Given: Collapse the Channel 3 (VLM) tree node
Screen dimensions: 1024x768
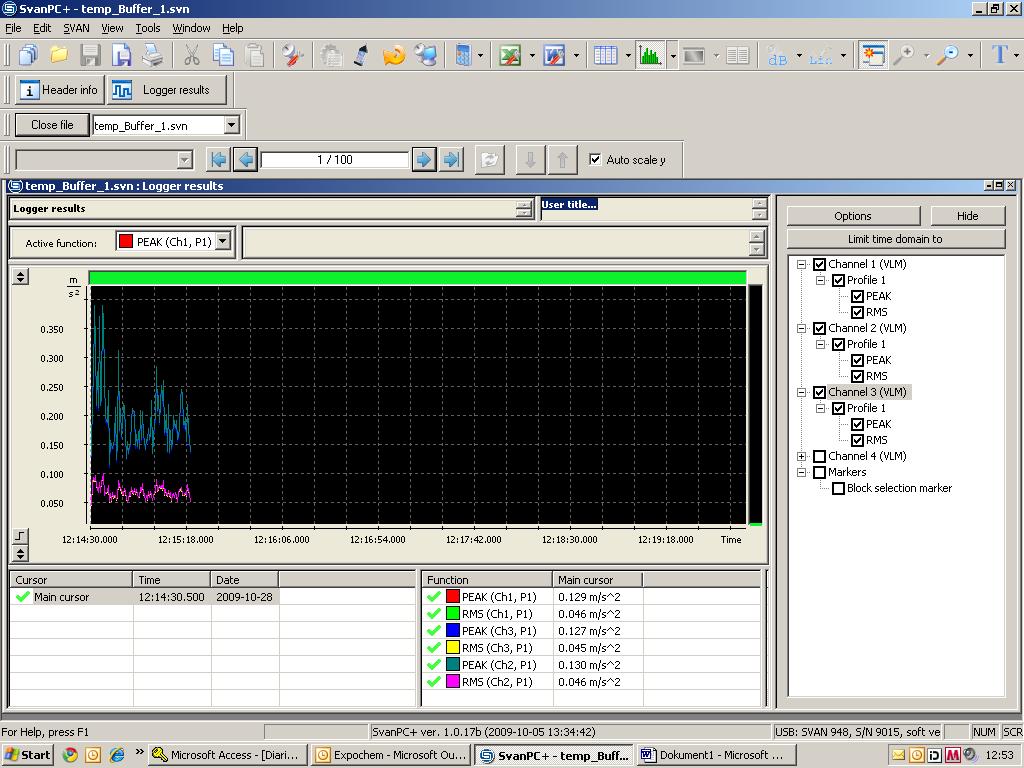Looking at the screenshot, I should pos(801,392).
